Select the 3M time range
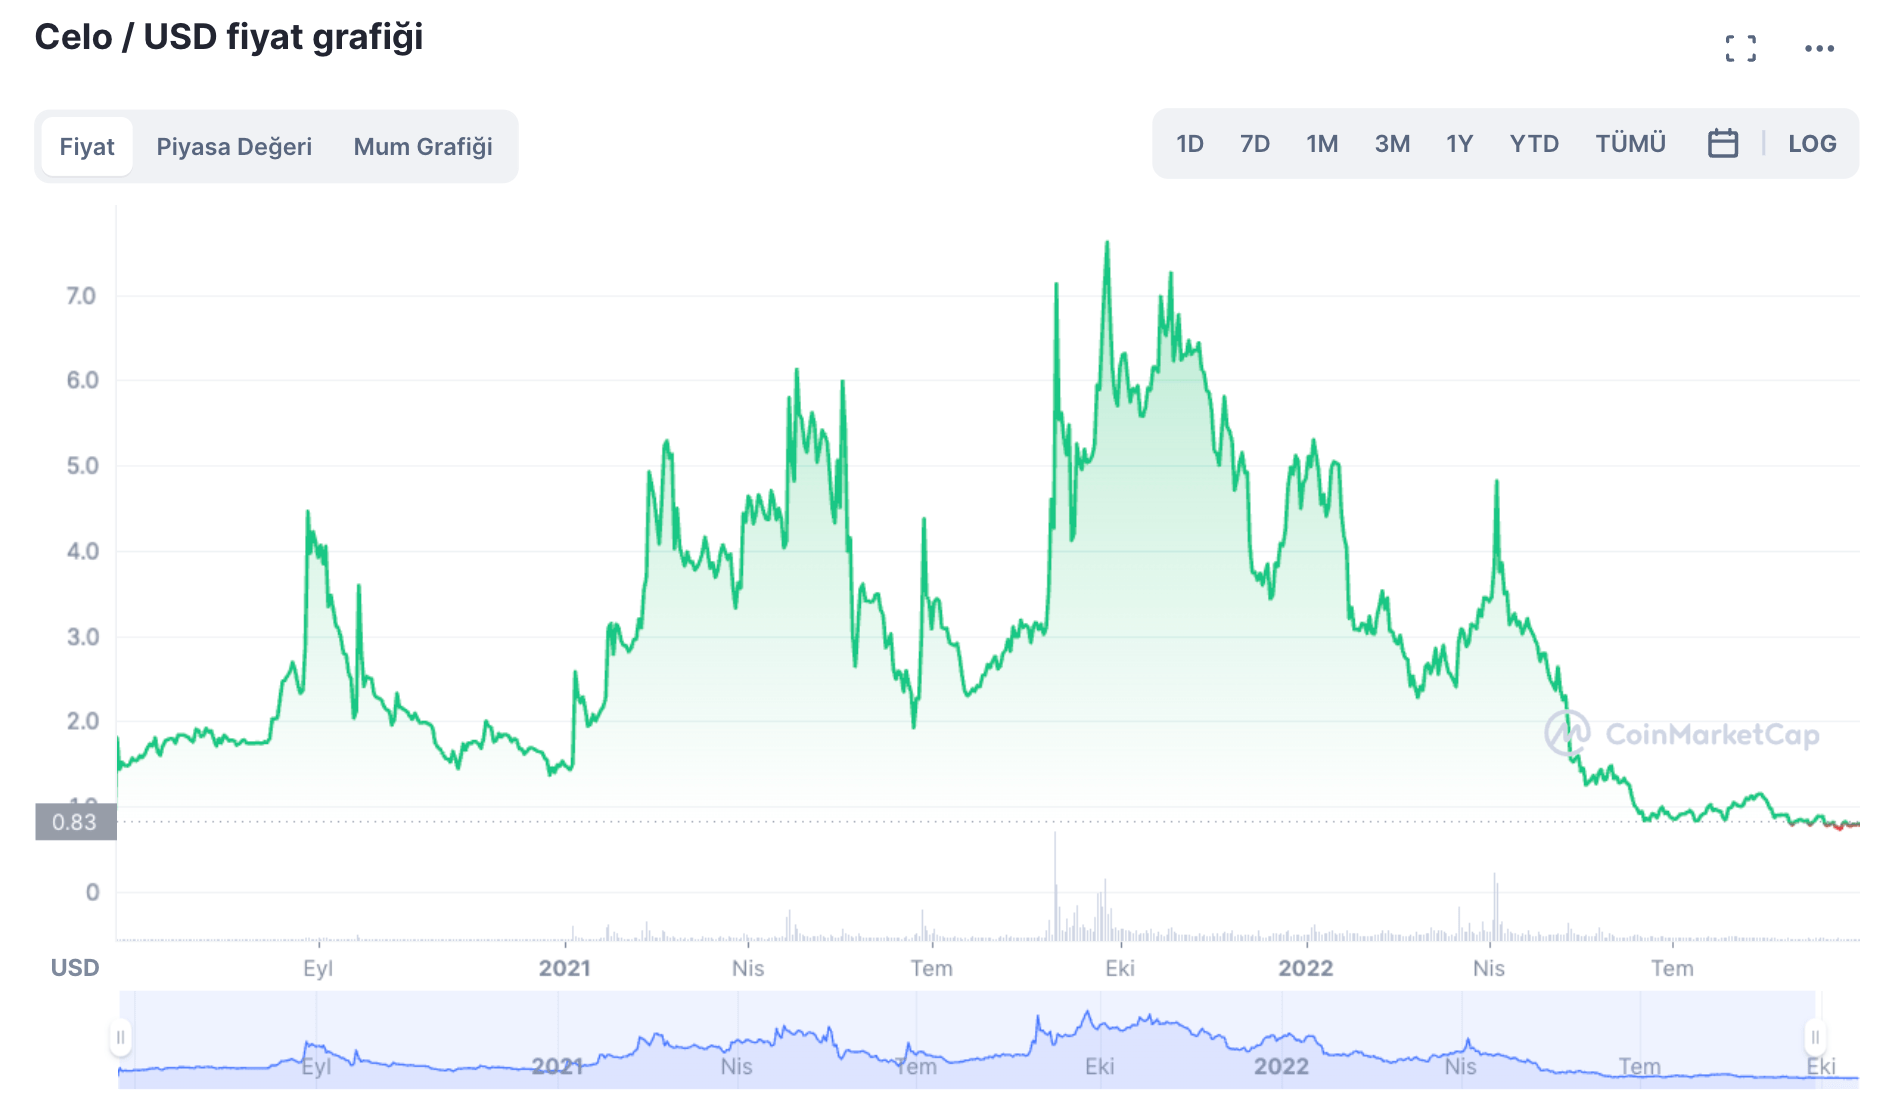The image size is (1896, 1110). click(x=1392, y=144)
